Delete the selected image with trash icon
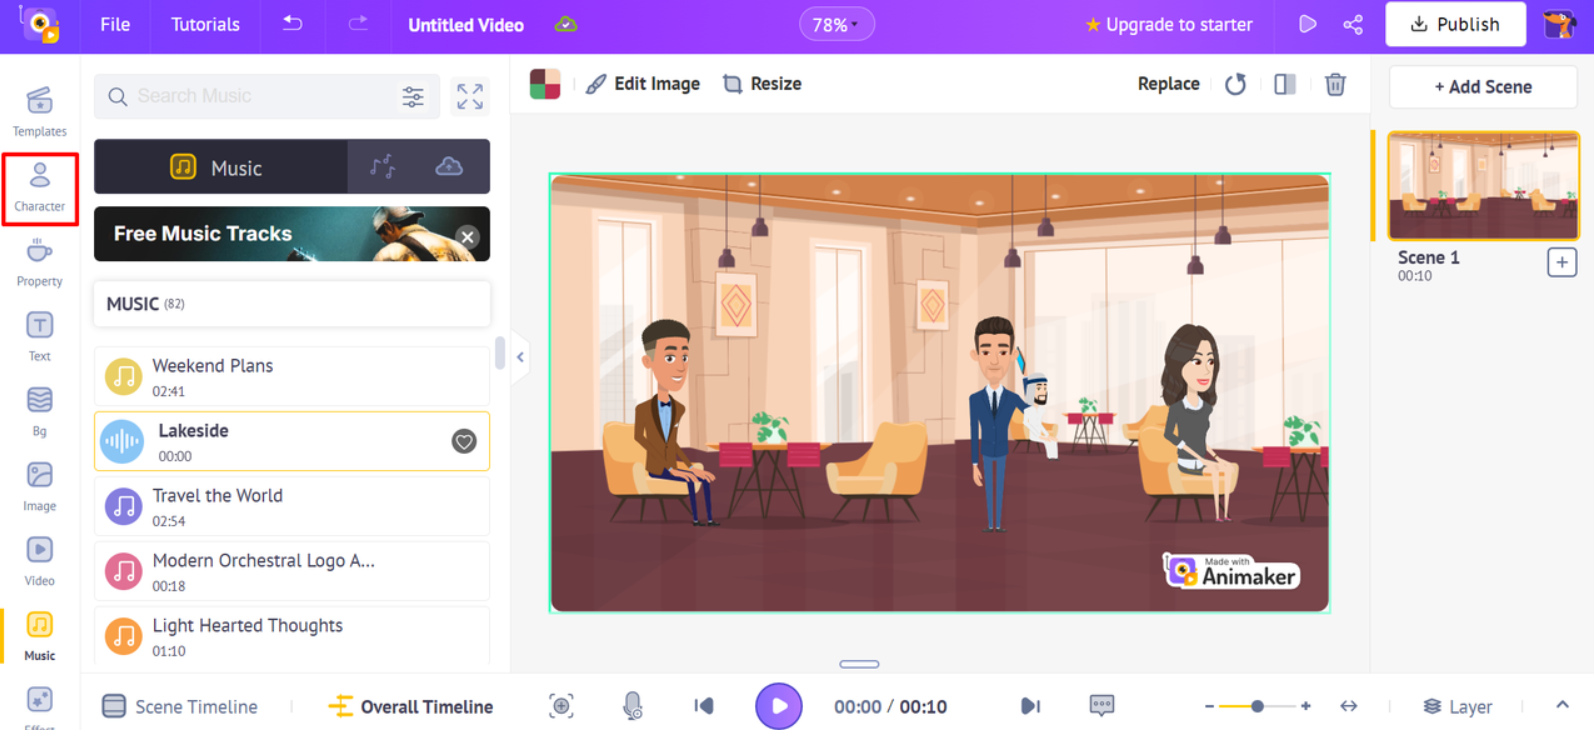This screenshot has width=1594, height=730. tap(1335, 84)
